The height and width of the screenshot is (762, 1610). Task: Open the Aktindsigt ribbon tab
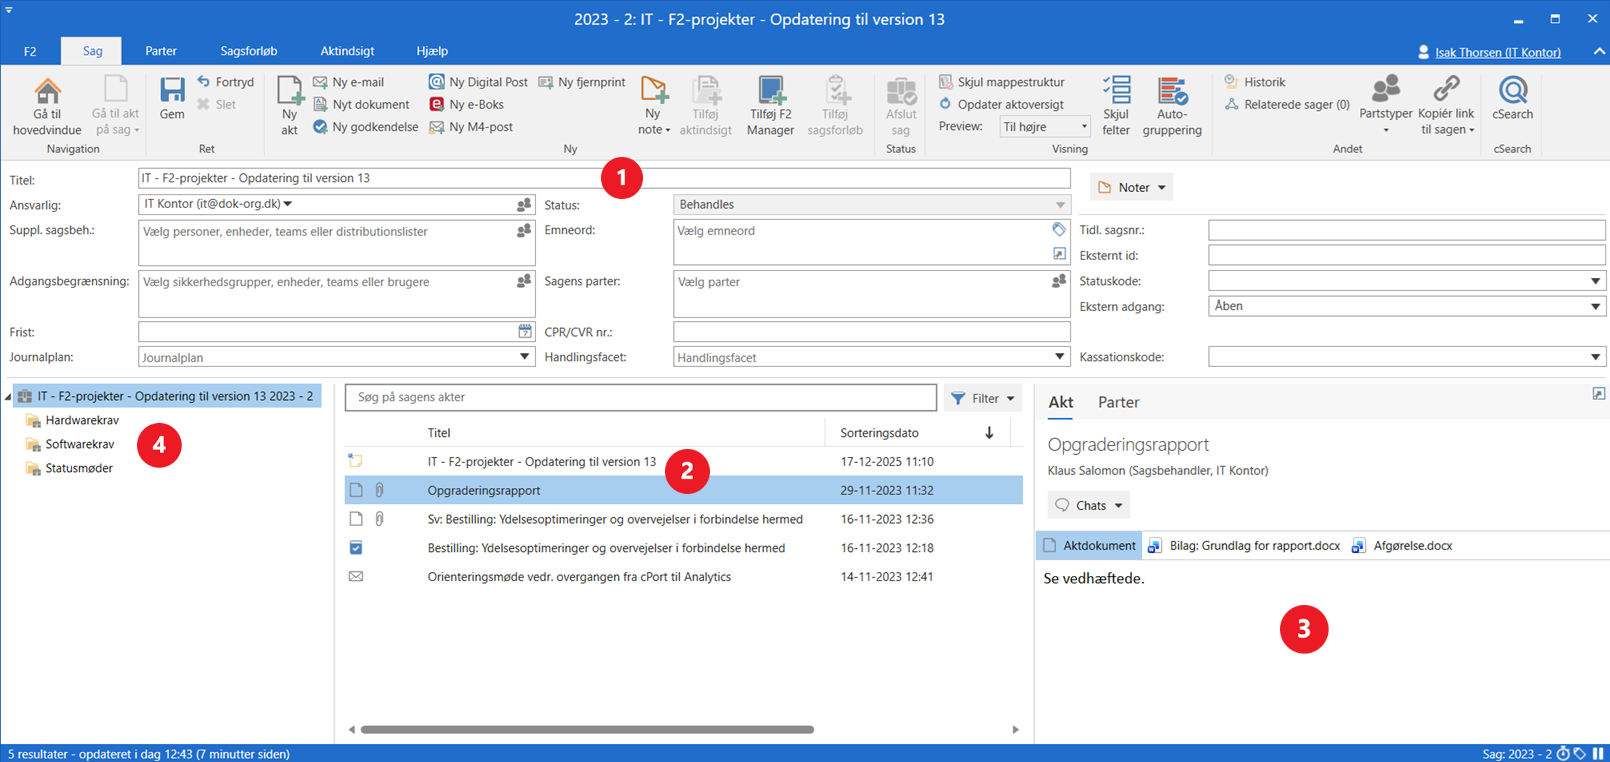pos(347,51)
